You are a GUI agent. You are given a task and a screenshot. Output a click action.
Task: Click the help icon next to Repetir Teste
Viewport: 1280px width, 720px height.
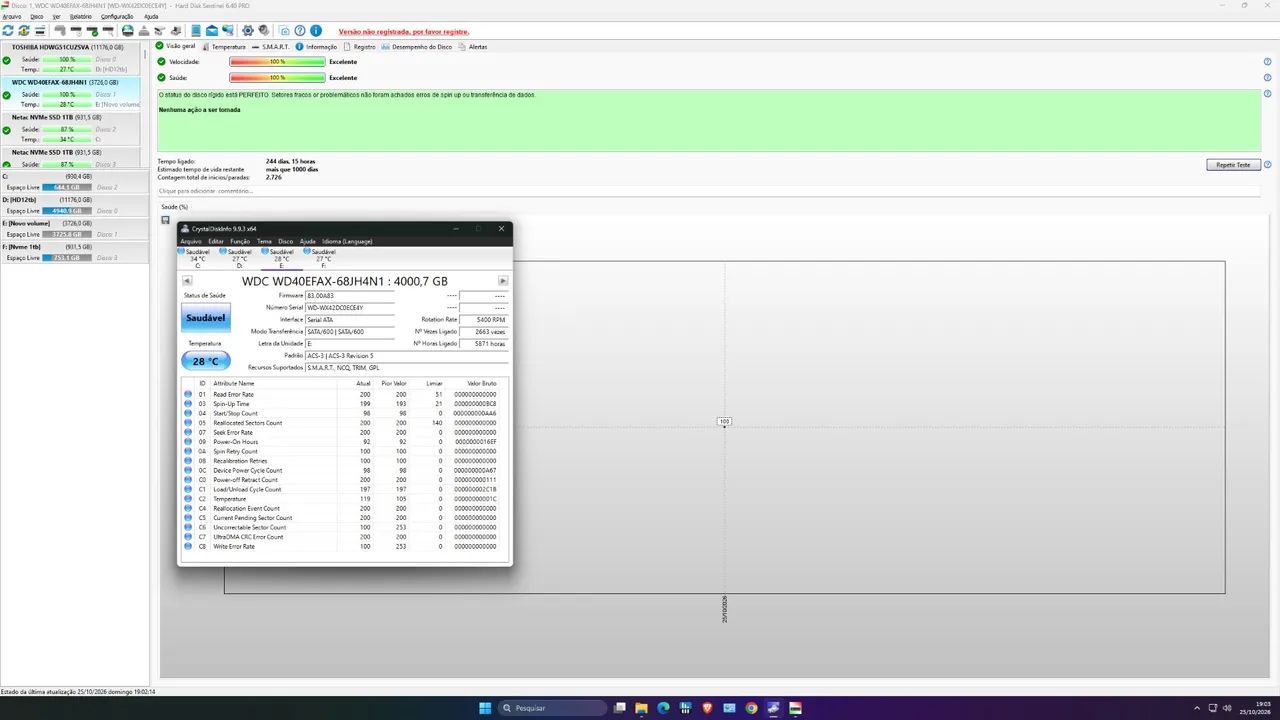tap(1267, 165)
